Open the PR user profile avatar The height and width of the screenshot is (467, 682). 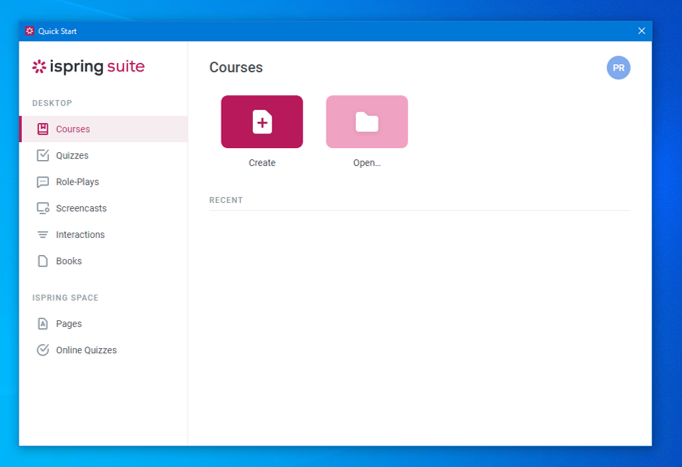tap(618, 68)
